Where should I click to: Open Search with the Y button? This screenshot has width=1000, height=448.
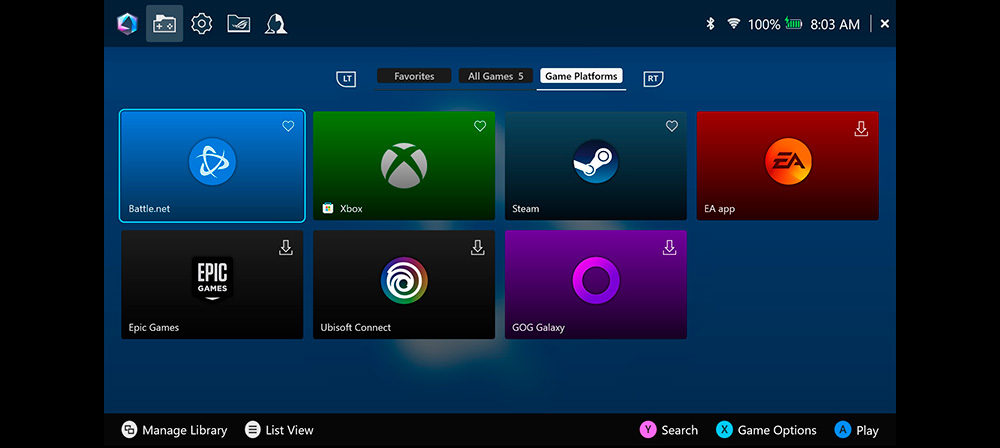click(x=669, y=430)
